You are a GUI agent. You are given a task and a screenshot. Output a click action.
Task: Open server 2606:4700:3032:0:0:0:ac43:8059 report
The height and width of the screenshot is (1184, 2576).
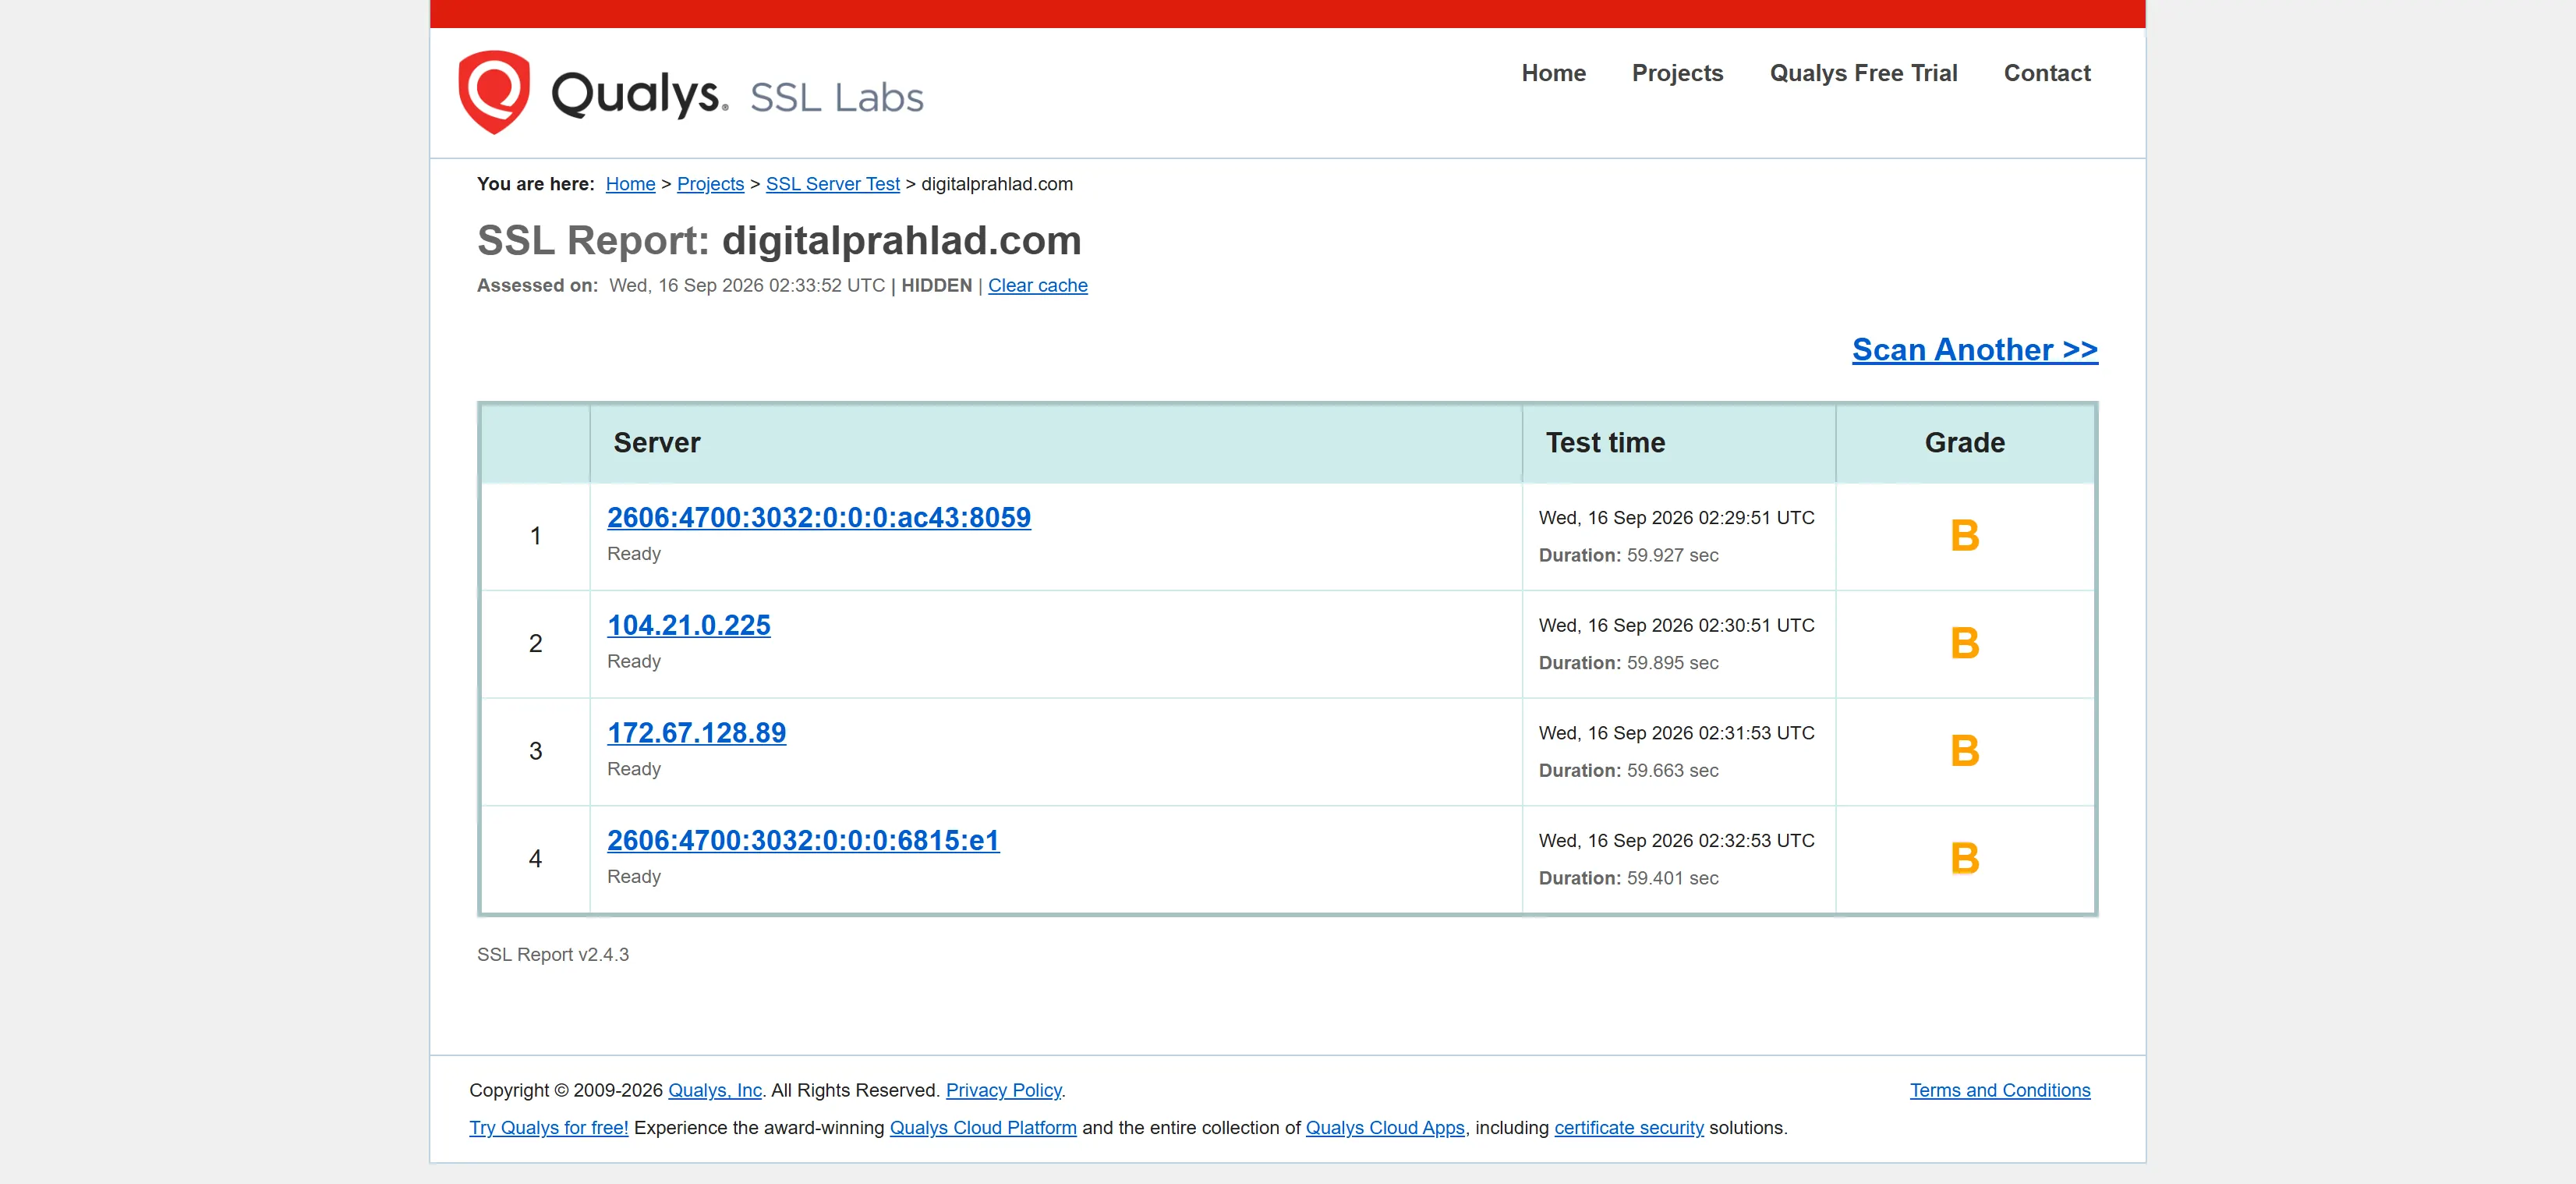(818, 517)
